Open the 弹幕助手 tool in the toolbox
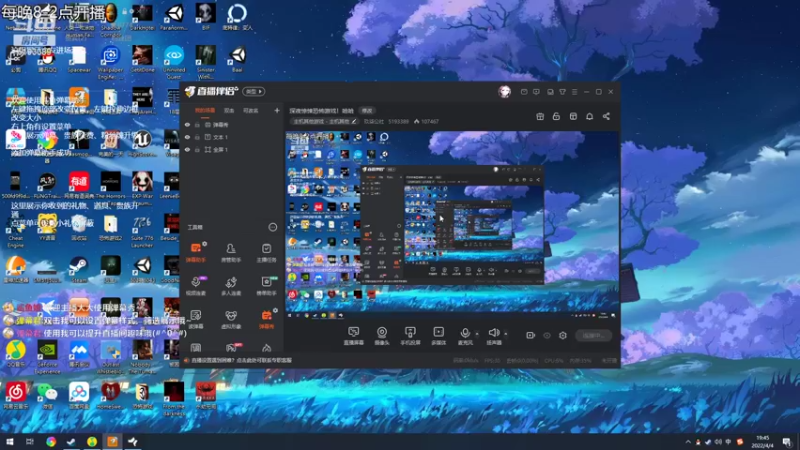Screen dimensions: 800x450 point(196,253)
